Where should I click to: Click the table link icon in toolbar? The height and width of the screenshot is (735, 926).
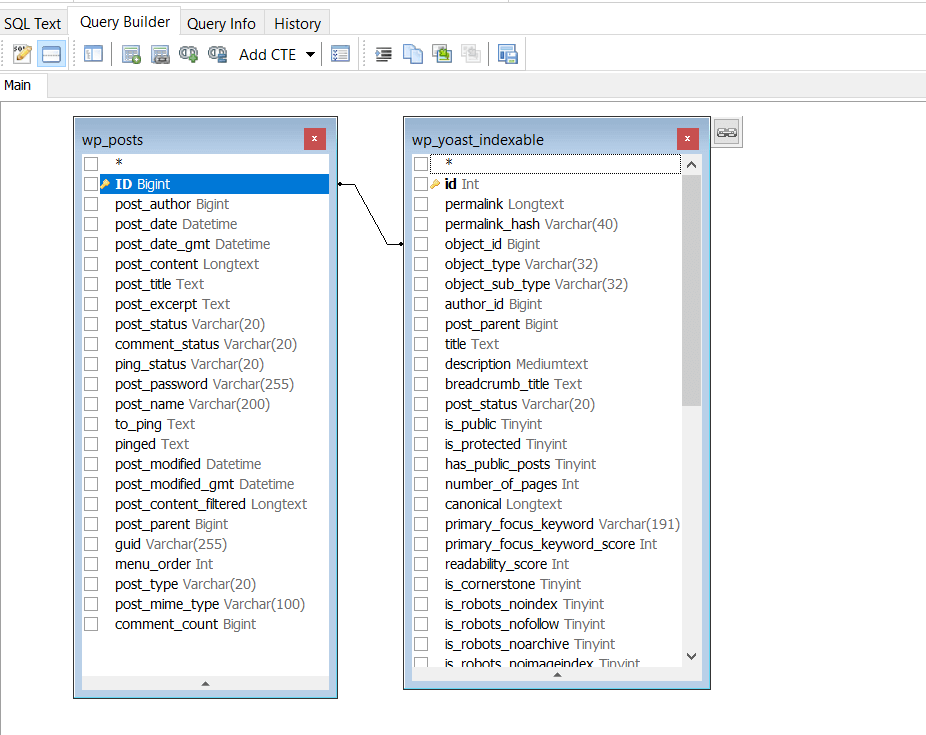point(160,54)
